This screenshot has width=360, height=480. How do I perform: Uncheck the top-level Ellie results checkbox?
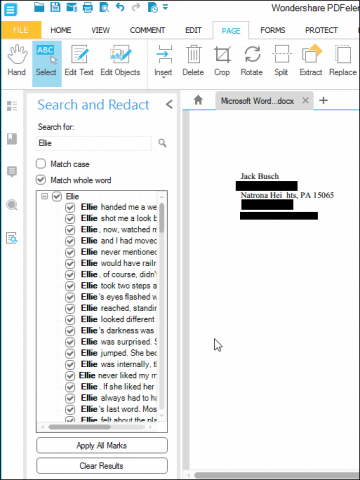(57, 196)
